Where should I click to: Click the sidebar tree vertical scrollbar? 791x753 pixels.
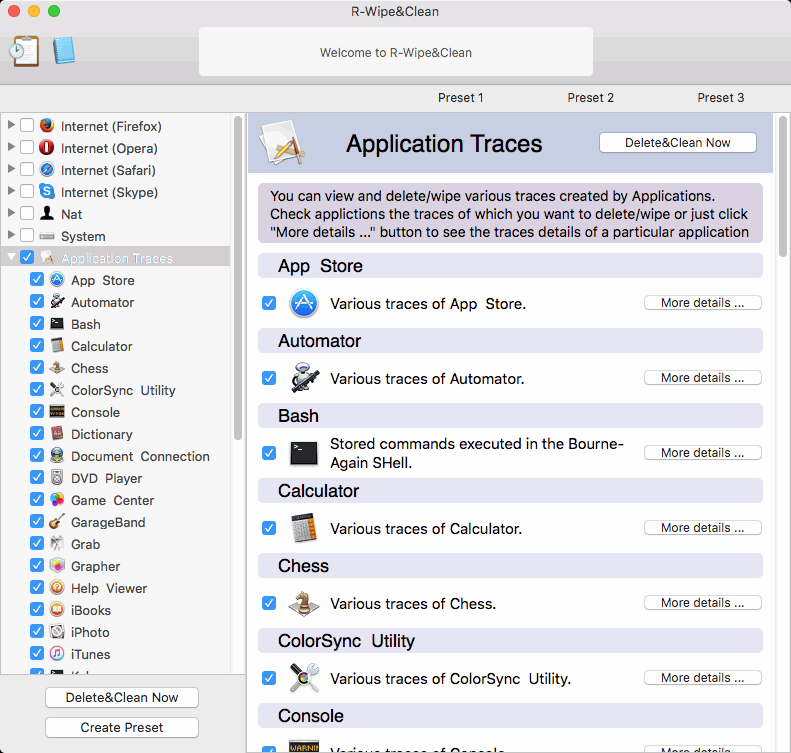pyautogui.click(x=238, y=278)
